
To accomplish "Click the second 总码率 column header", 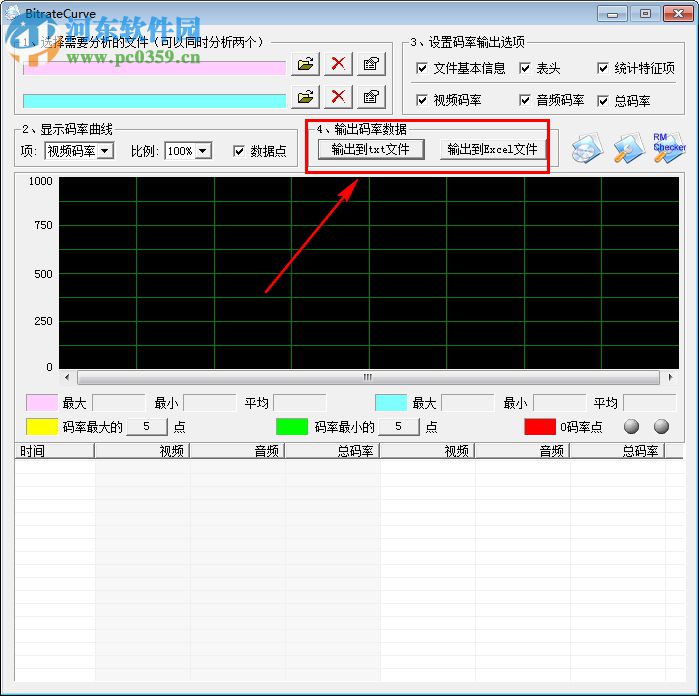I will click(617, 451).
